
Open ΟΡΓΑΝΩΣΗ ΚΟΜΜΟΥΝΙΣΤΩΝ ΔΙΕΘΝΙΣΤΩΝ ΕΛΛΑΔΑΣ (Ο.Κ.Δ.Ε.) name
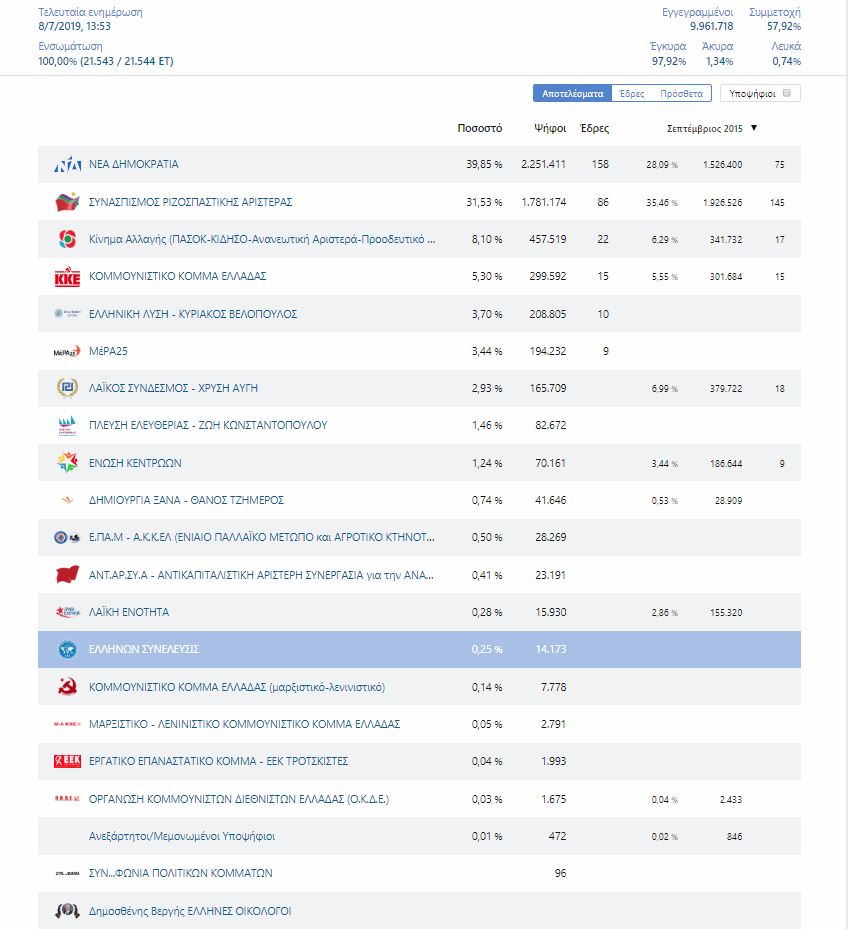pos(239,799)
